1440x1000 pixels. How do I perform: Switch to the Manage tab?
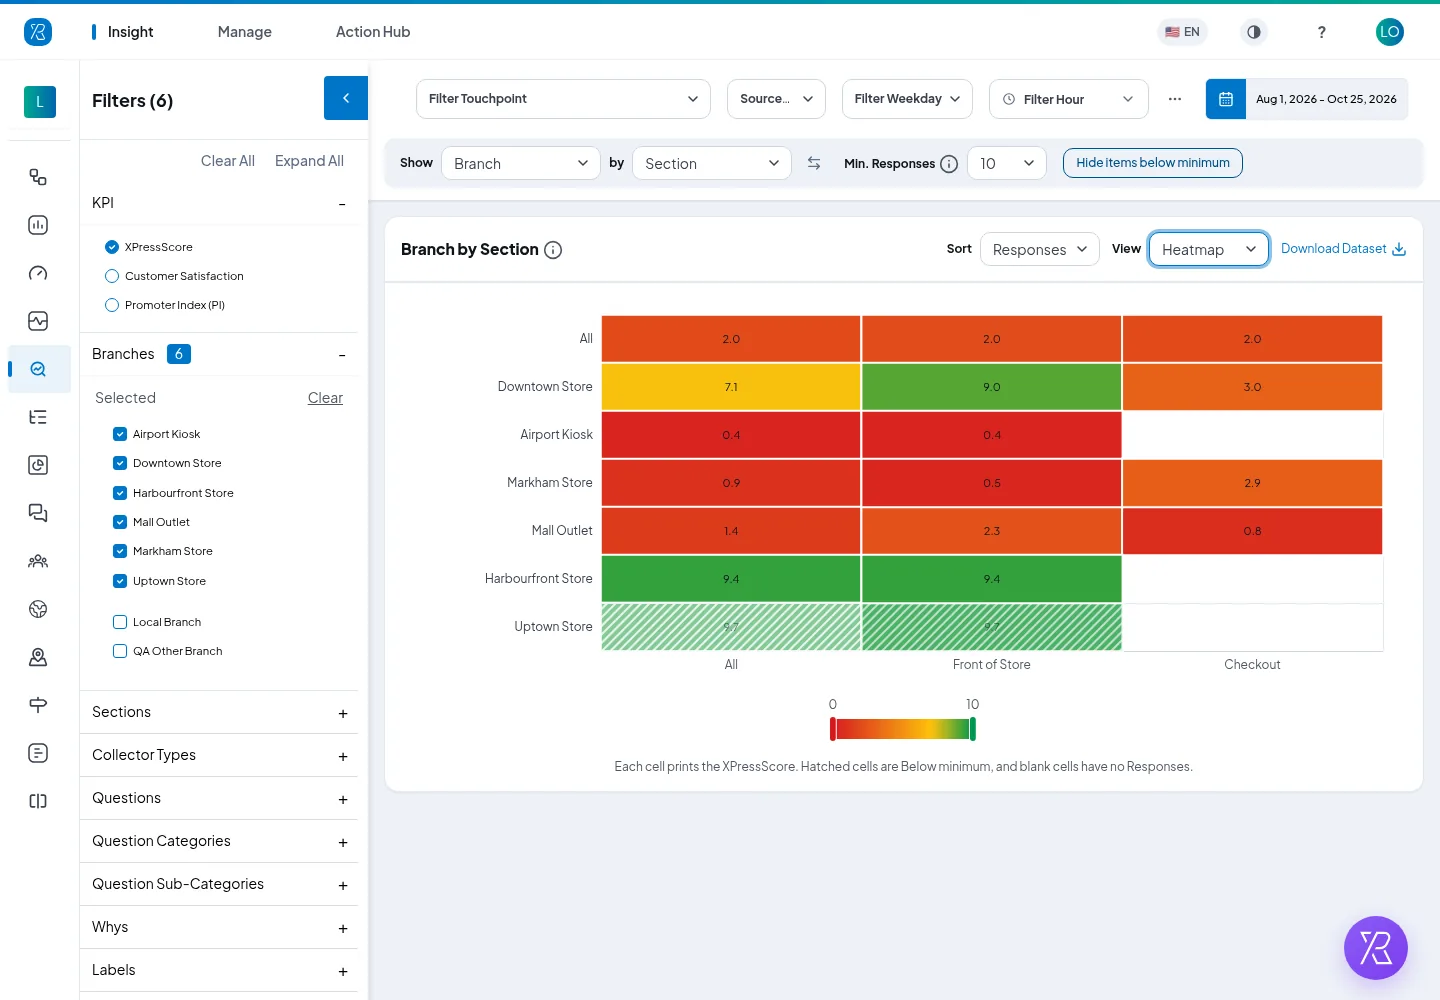coord(245,32)
